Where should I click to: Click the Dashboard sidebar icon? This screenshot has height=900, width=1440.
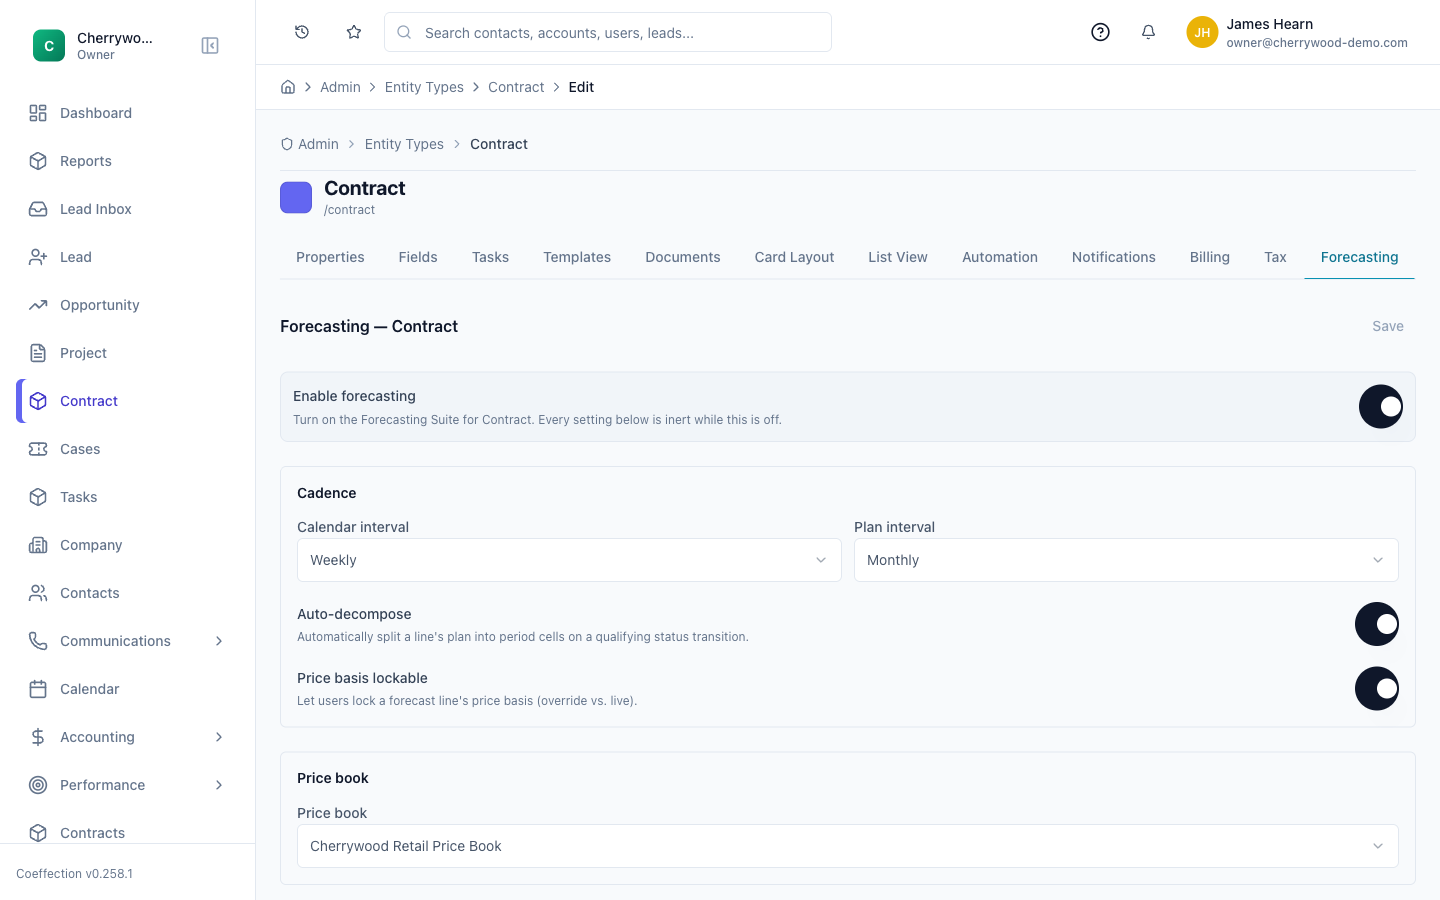(38, 113)
